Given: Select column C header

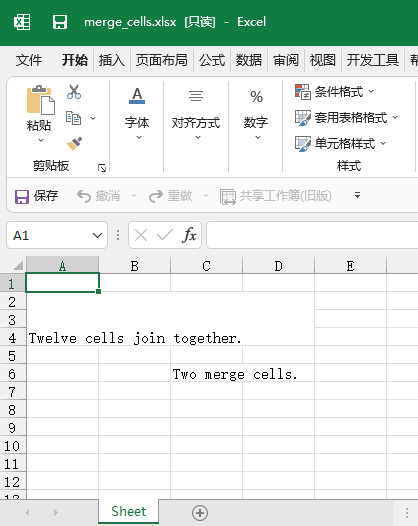Looking at the screenshot, I should (206, 265).
